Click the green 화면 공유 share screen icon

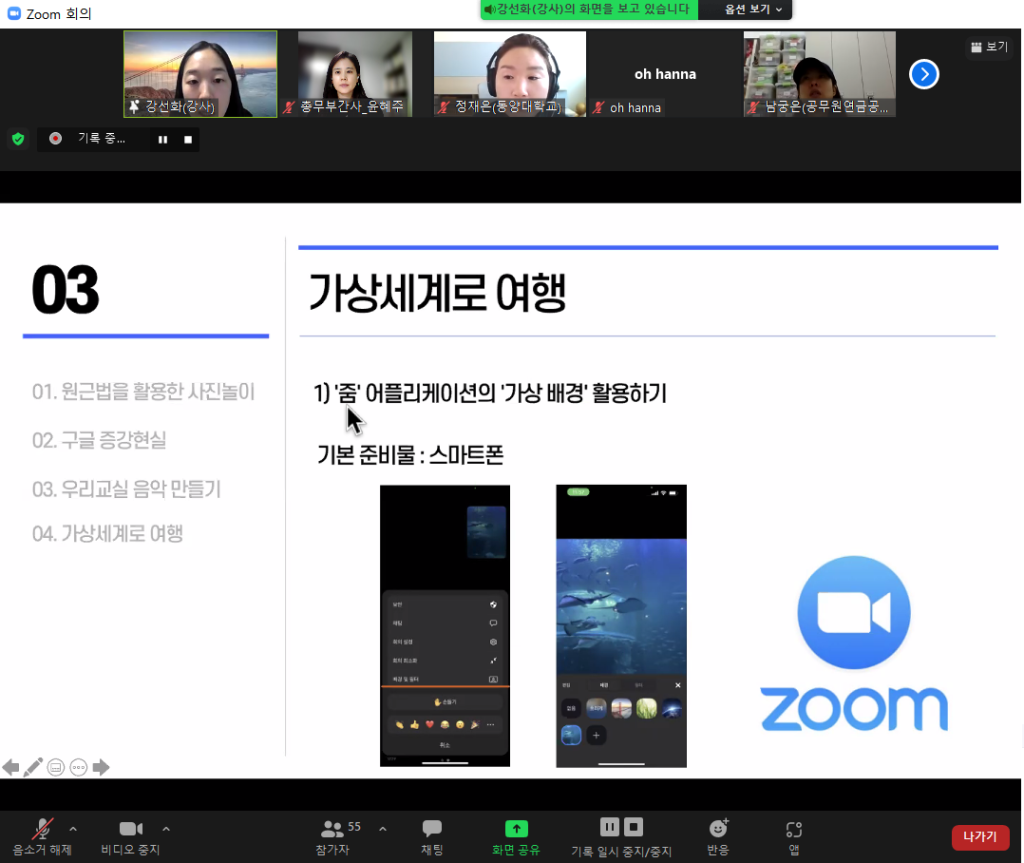[516, 828]
